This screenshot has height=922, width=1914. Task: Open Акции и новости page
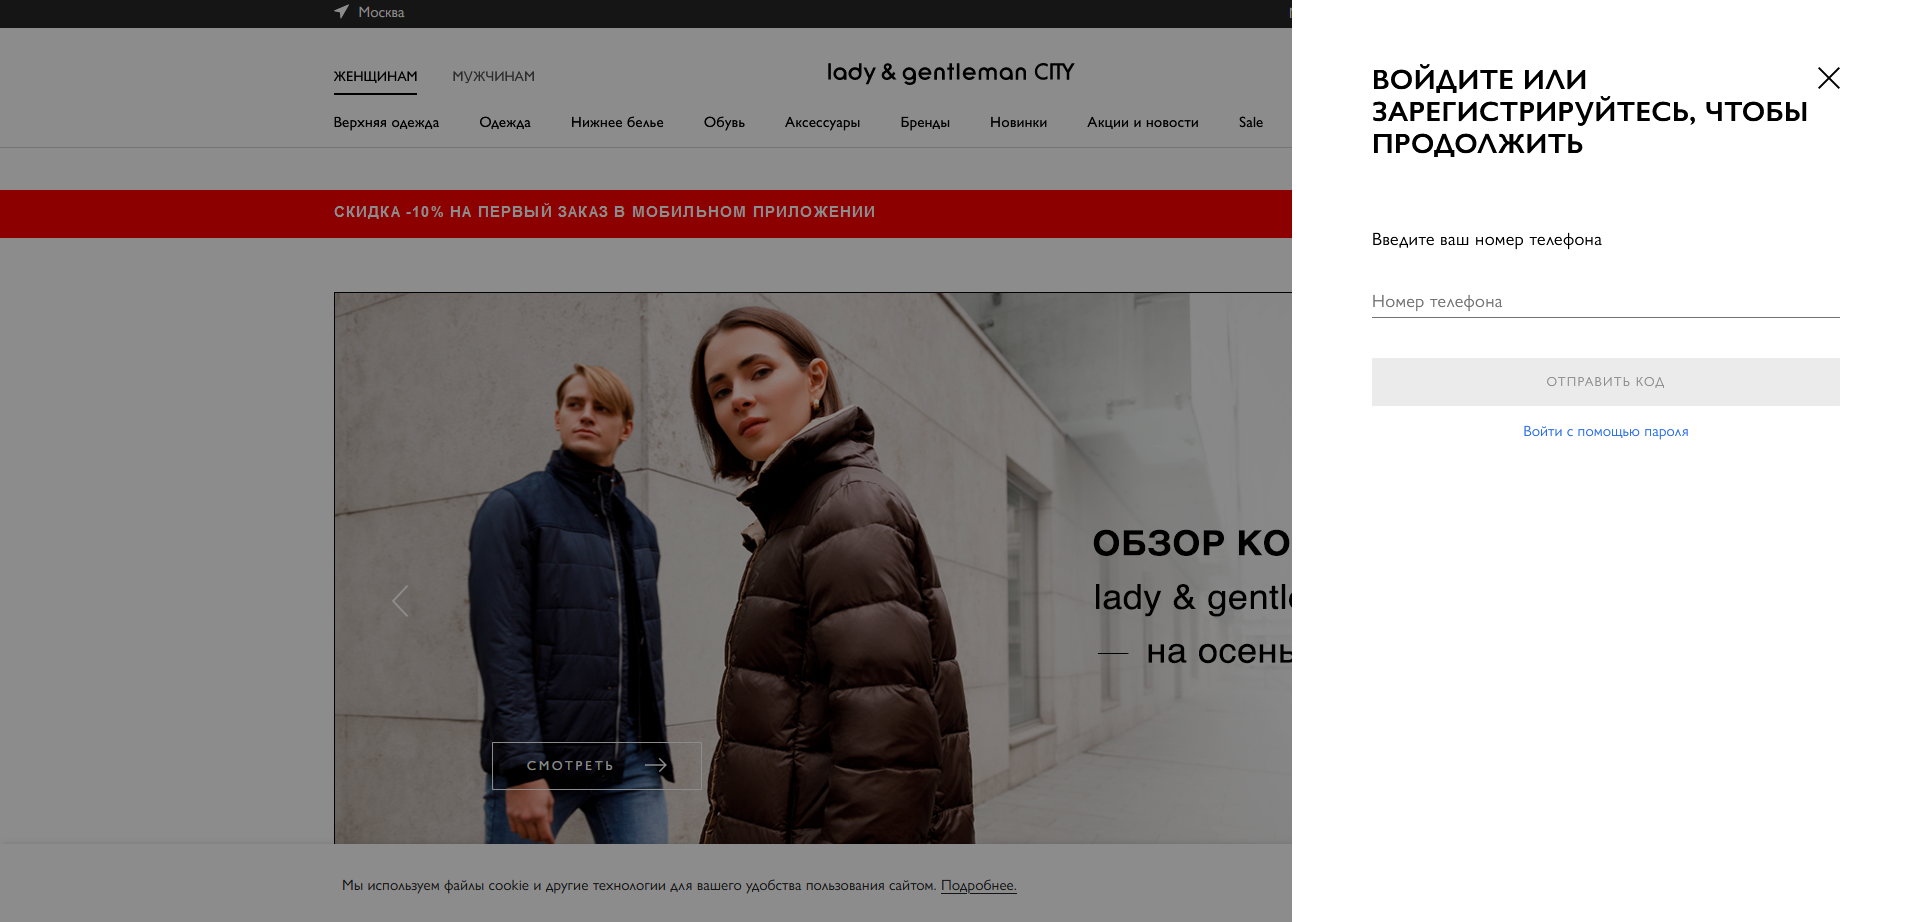pyautogui.click(x=1143, y=122)
